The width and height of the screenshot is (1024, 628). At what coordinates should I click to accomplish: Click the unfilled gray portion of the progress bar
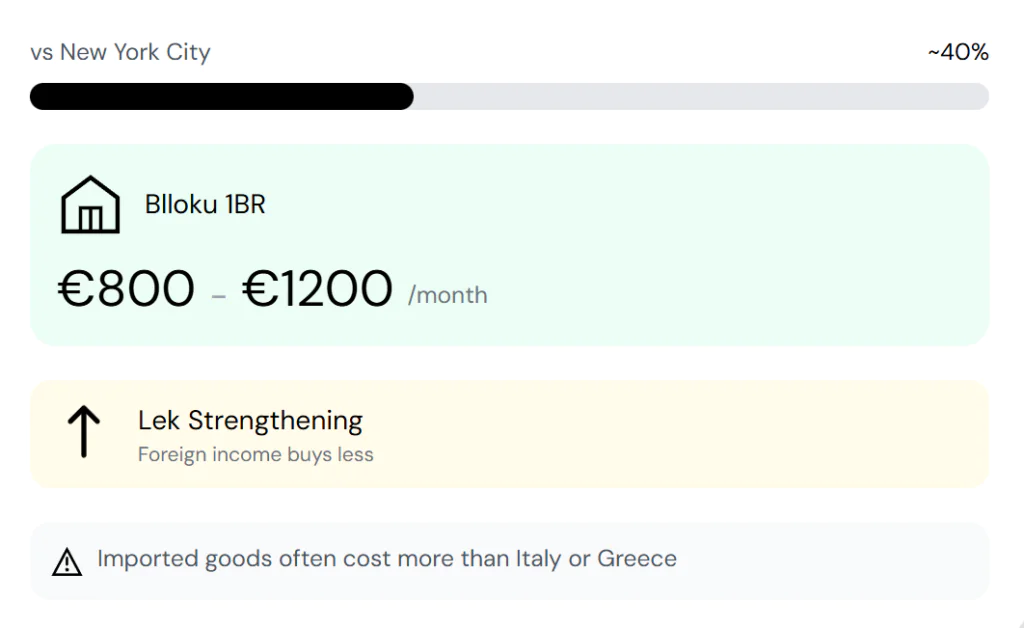click(700, 96)
